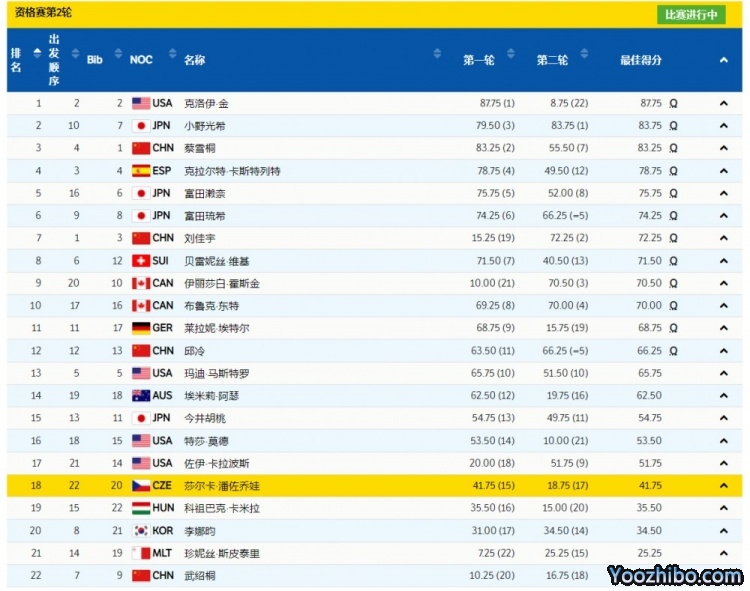Click the Germany flag beside 莱拉妮·埃特尔
This screenshot has width=750, height=591.
(140, 328)
